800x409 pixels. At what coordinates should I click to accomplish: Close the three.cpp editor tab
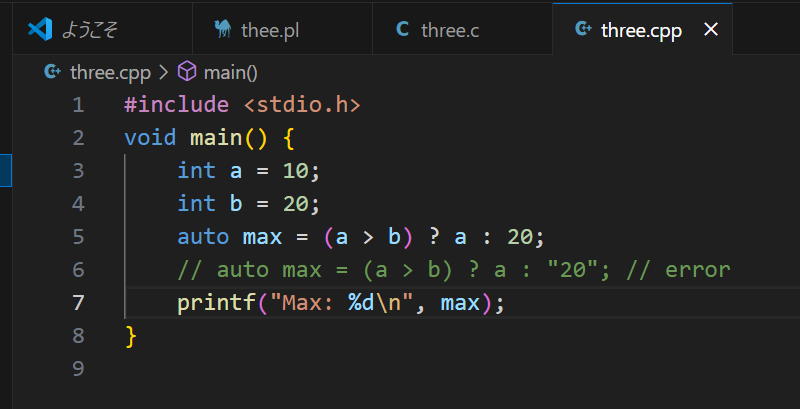(x=711, y=29)
